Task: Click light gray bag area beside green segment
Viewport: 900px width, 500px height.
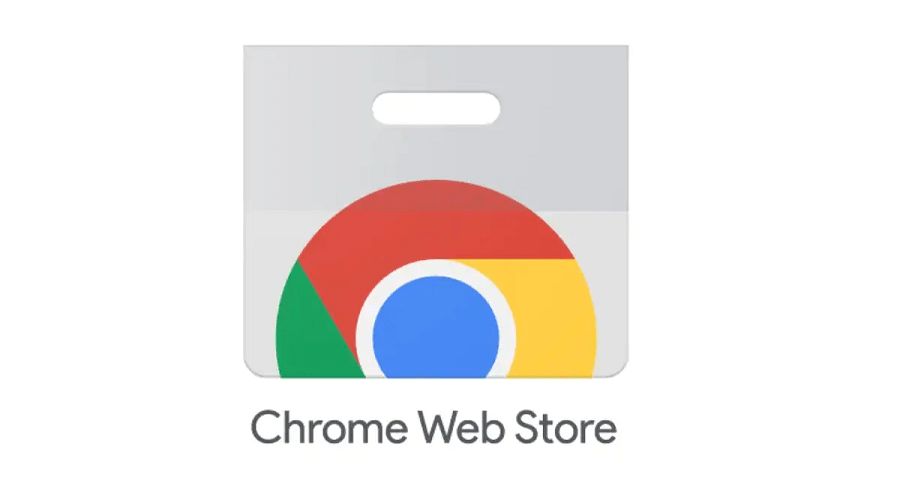Action: point(261,287)
